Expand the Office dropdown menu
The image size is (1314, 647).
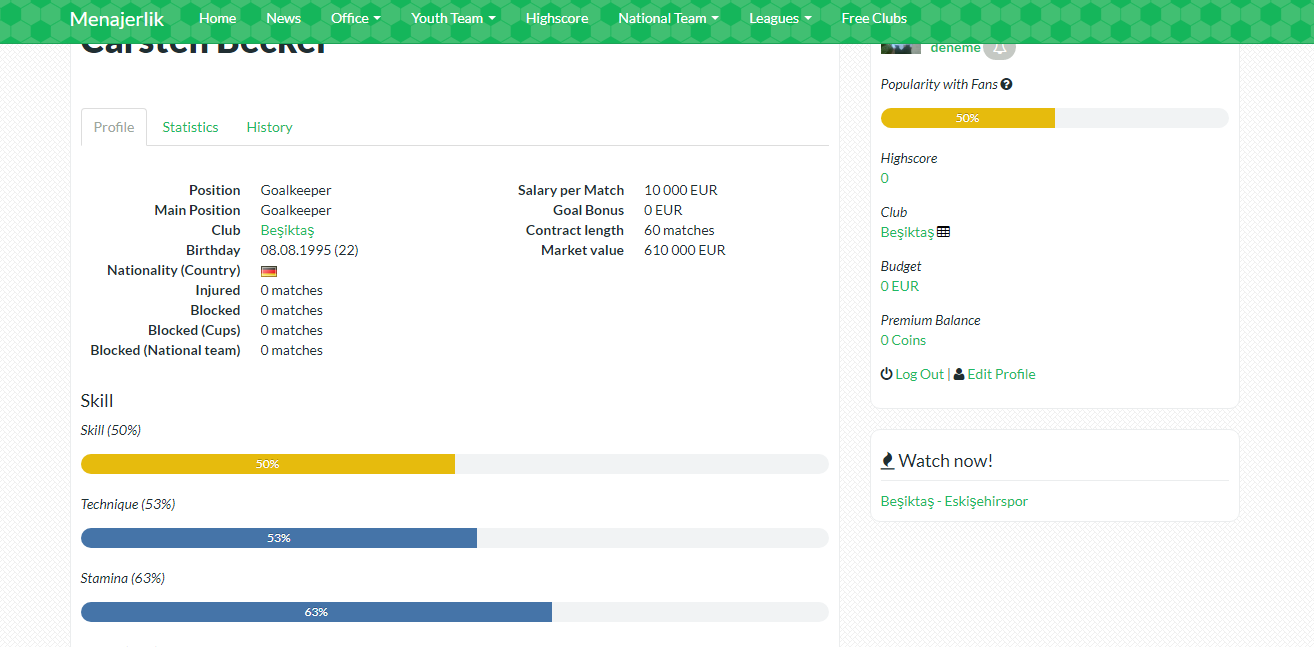click(355, 18)
